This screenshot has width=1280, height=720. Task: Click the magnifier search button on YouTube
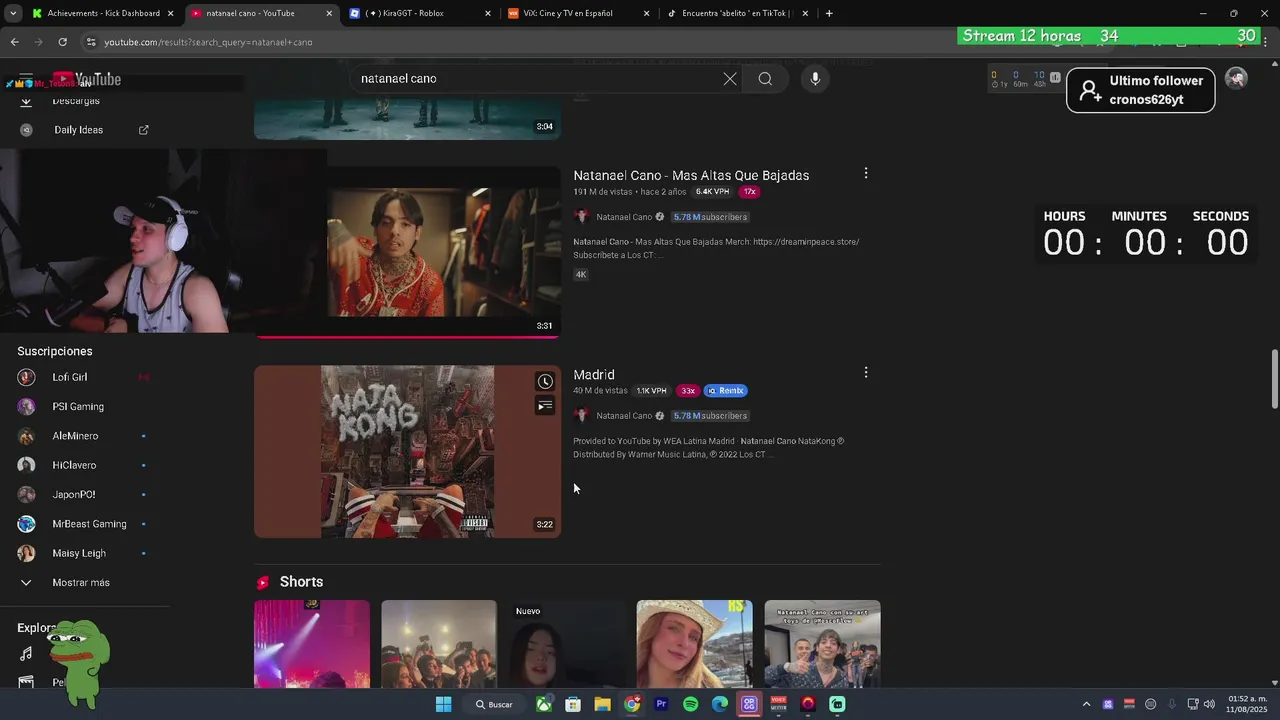tap(765, 79)
